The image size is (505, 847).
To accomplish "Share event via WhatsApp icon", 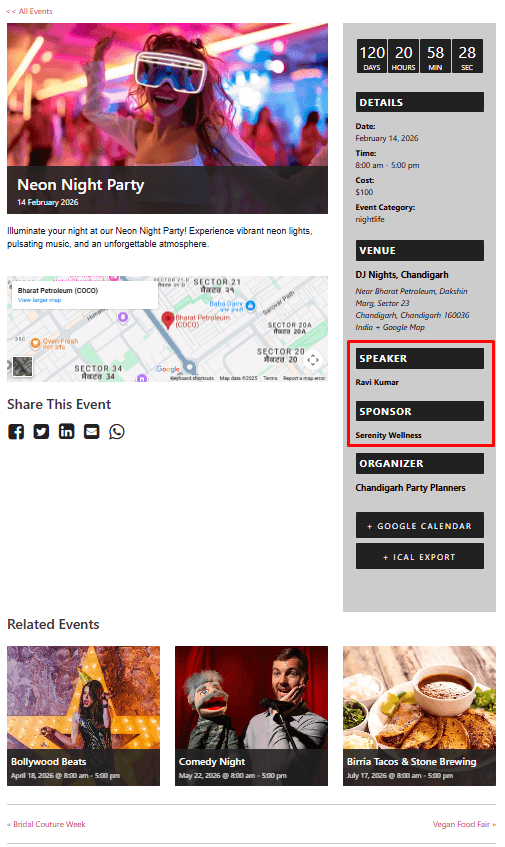I will (117, 432).
